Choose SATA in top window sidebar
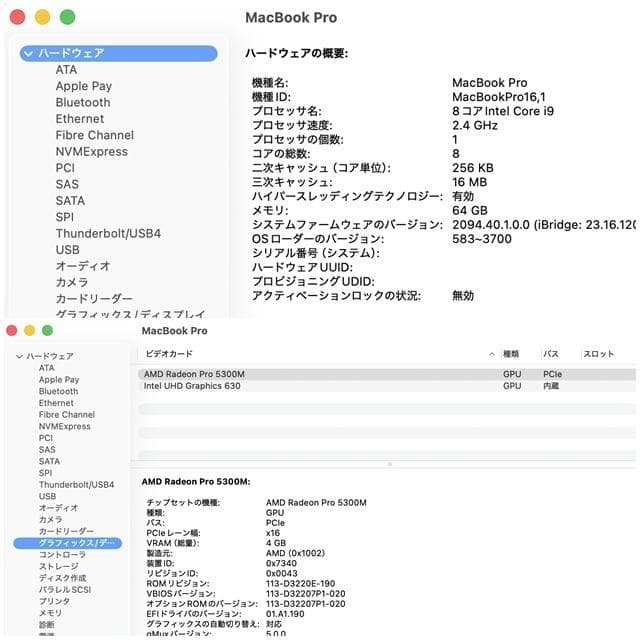The image size is (640, 640). (x=70, y=200)
